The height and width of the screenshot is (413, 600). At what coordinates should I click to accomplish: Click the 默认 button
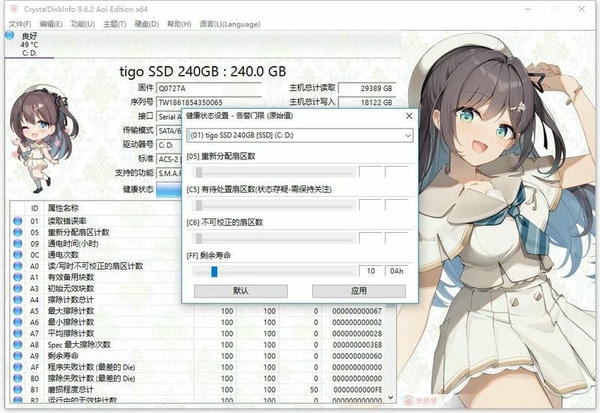pos(241,291)
